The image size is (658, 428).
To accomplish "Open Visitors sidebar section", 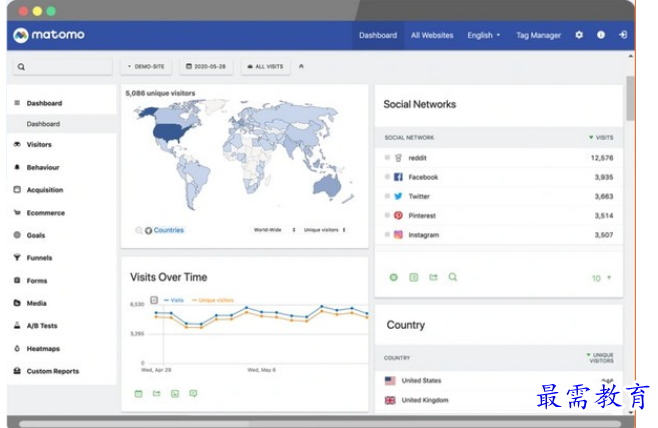I will (x=39, y=144).
